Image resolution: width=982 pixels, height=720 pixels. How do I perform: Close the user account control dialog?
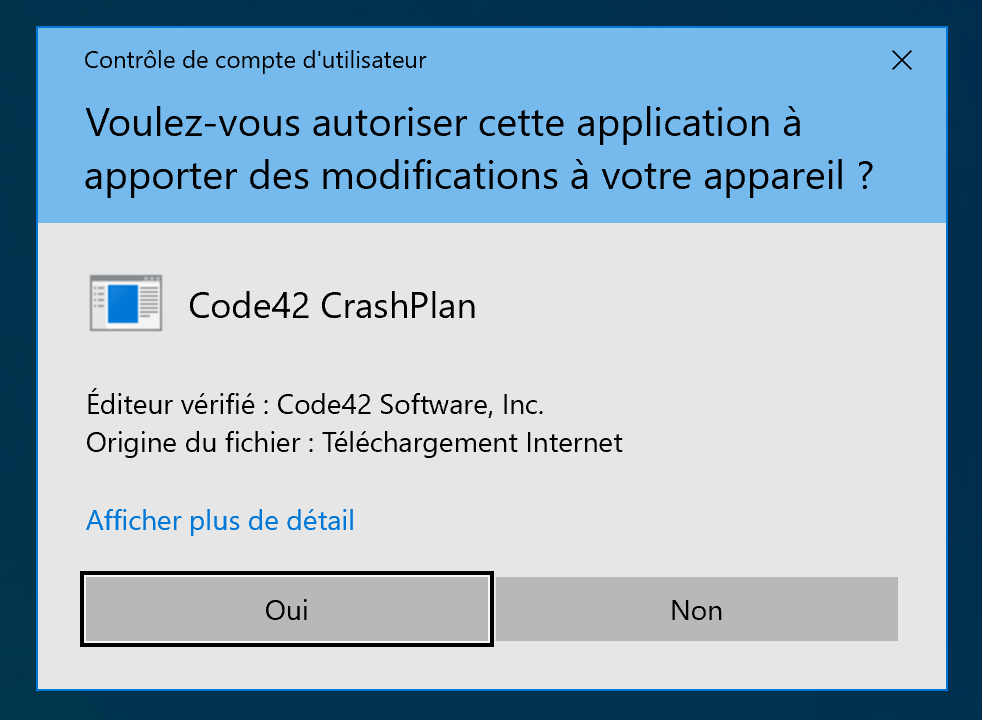pos(901,61)
